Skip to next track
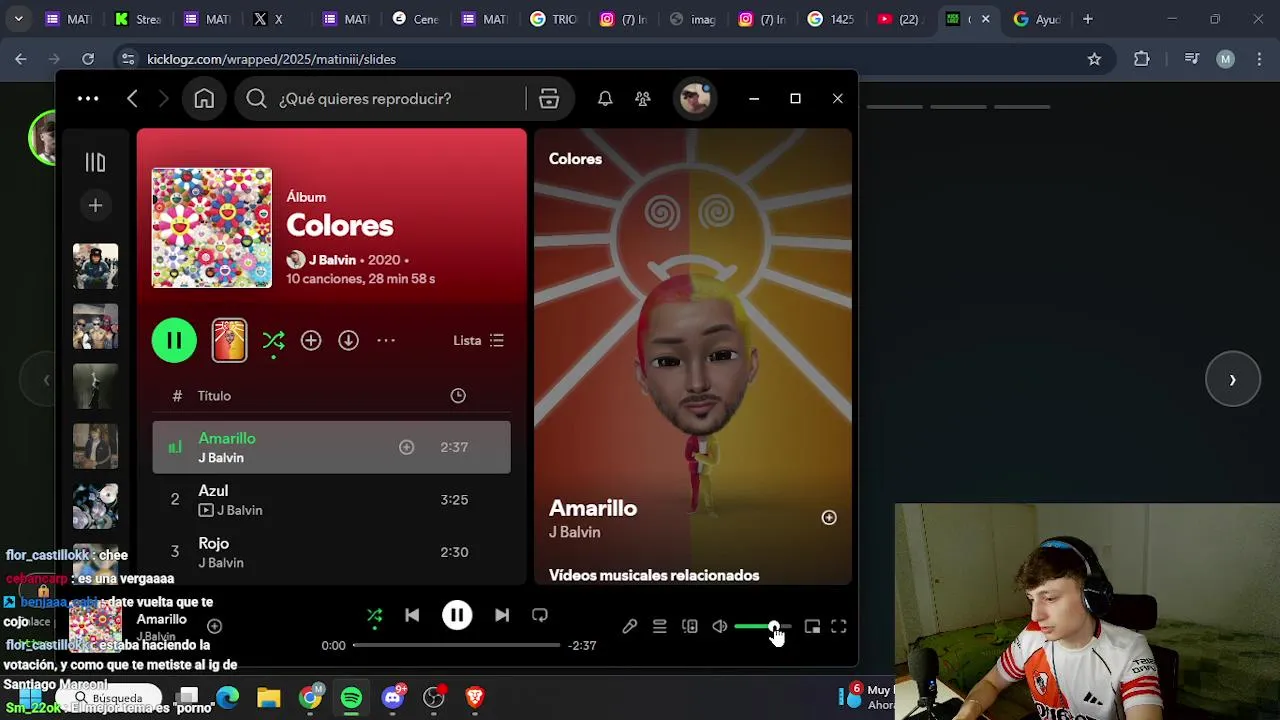The height and width of the screenshot is (720, 1280). click(502, 615)
